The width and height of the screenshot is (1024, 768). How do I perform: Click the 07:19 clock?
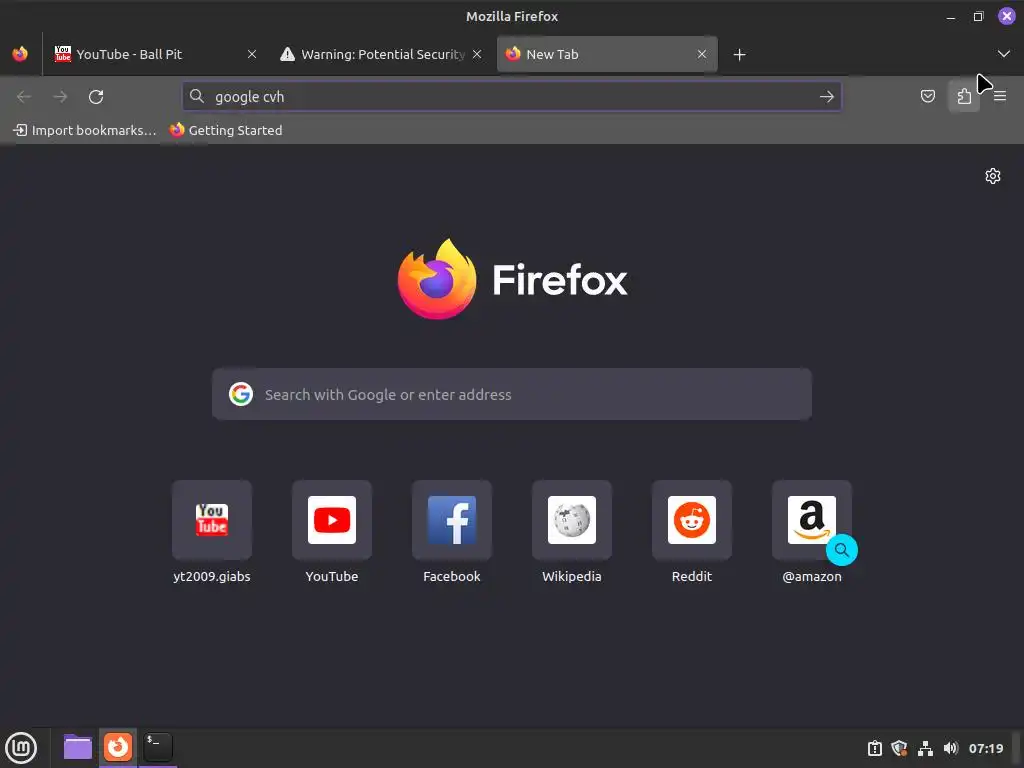[x=986, y=748]
